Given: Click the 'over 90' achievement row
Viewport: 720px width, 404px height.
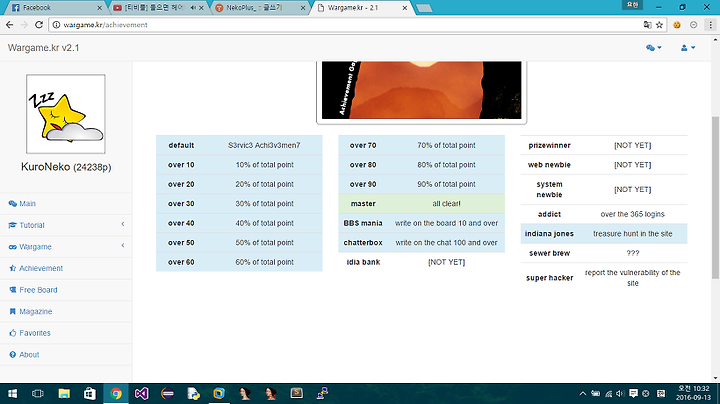Looking at the screenshot, I should click(422, 184).
